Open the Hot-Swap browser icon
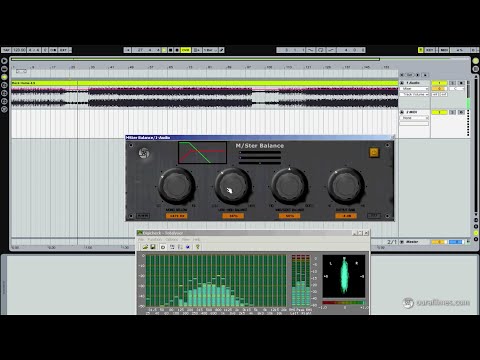The width and height of the screenshot is (480, 360). (4, 109)
